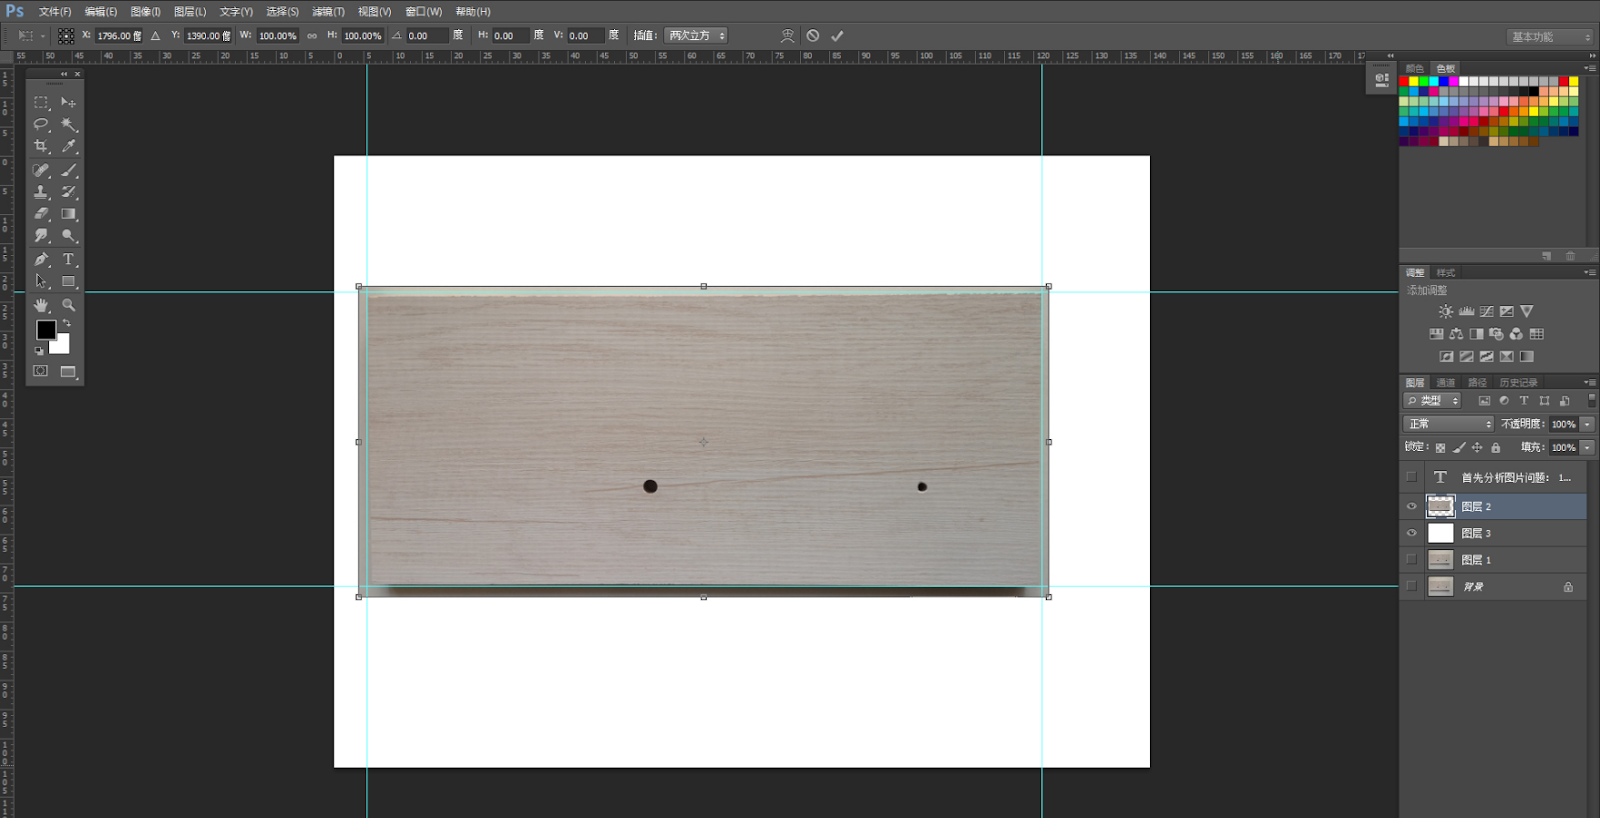
Task: Switch to the 历史记录 tab
Action: (1518, 383)
